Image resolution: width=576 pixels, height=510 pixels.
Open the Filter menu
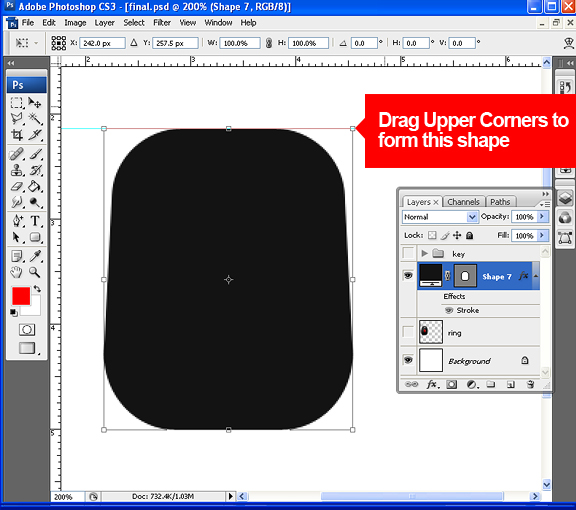tap(162, 23)
